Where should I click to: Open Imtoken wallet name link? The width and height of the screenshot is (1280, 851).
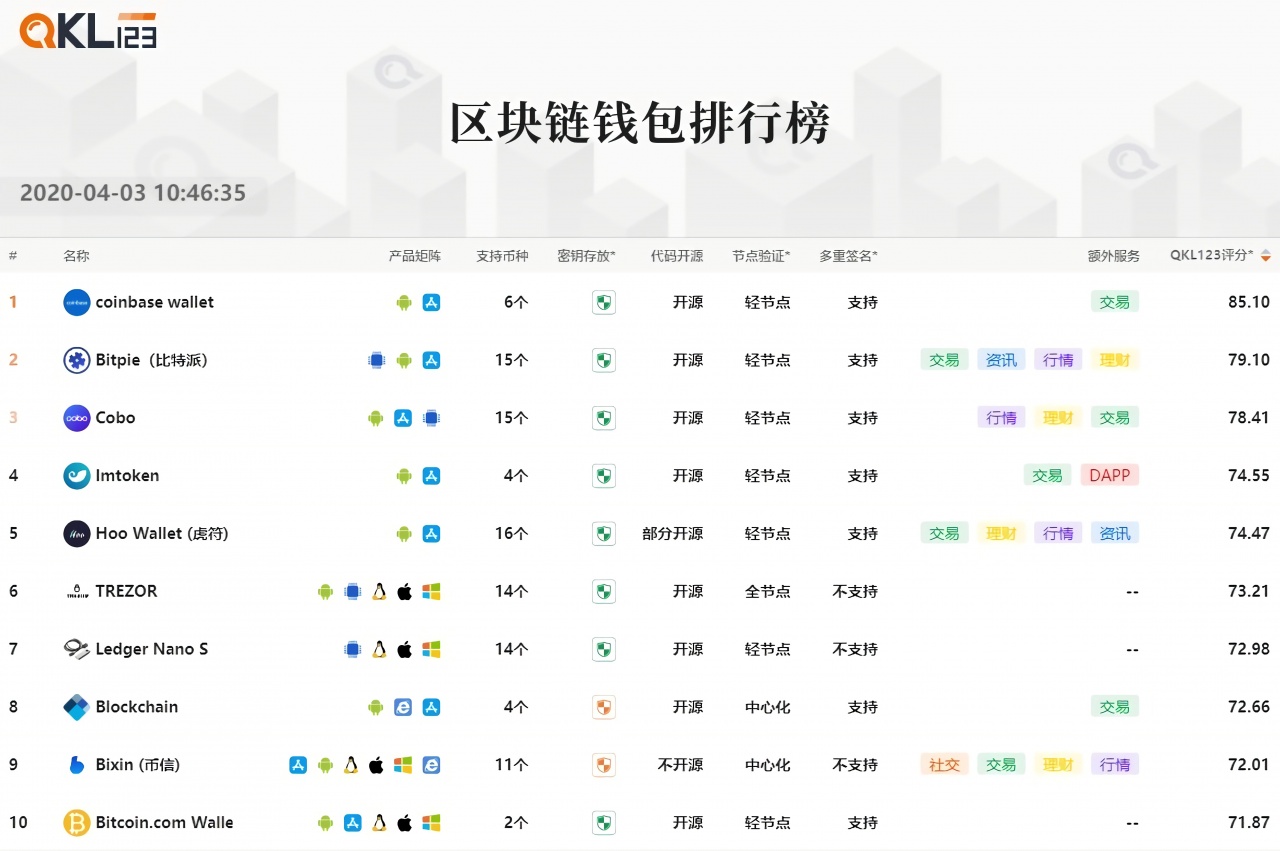pos(127,476)
